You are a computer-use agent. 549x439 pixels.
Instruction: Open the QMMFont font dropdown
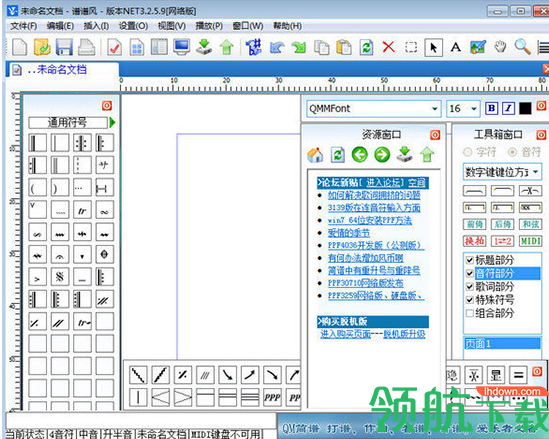(435, 109)
